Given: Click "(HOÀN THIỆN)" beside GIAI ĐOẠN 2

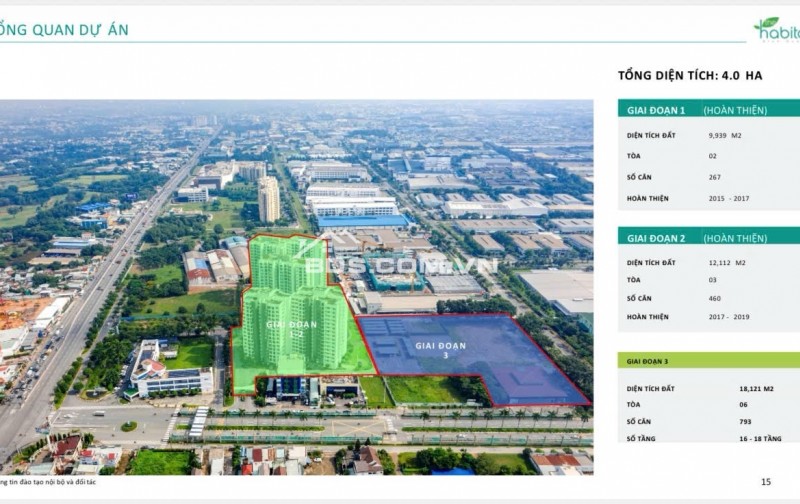Looking at the screenshot, I should tap(735, 238).
